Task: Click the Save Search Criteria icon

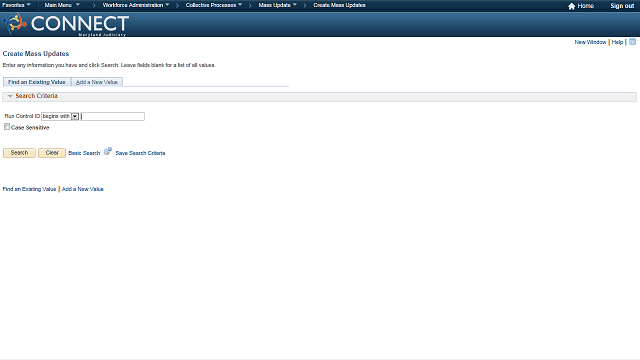Action: tap(108, 151)
